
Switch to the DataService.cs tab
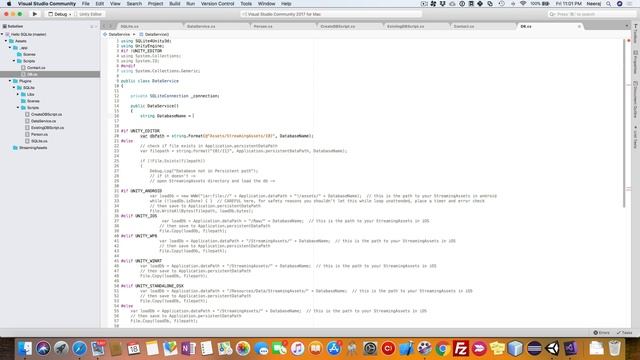tap(201, 26)
